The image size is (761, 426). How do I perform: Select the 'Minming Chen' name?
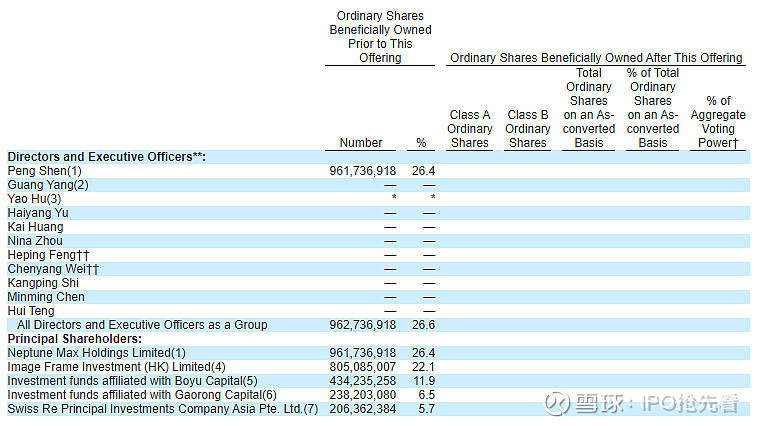[46, 297]
